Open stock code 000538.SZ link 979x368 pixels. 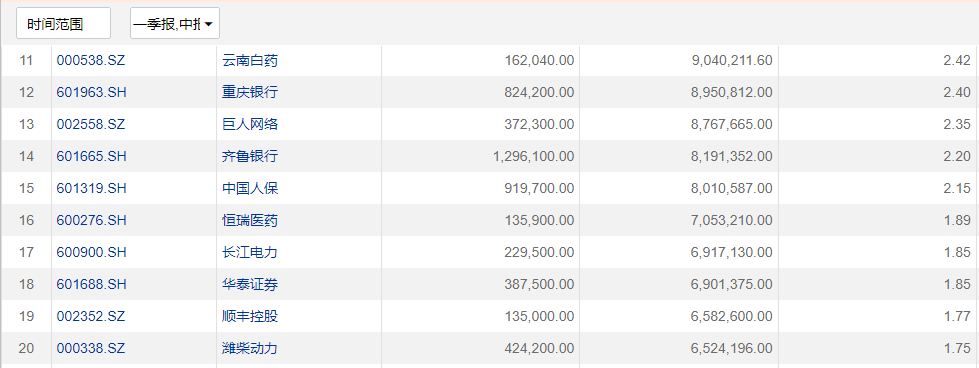[91, 61]
